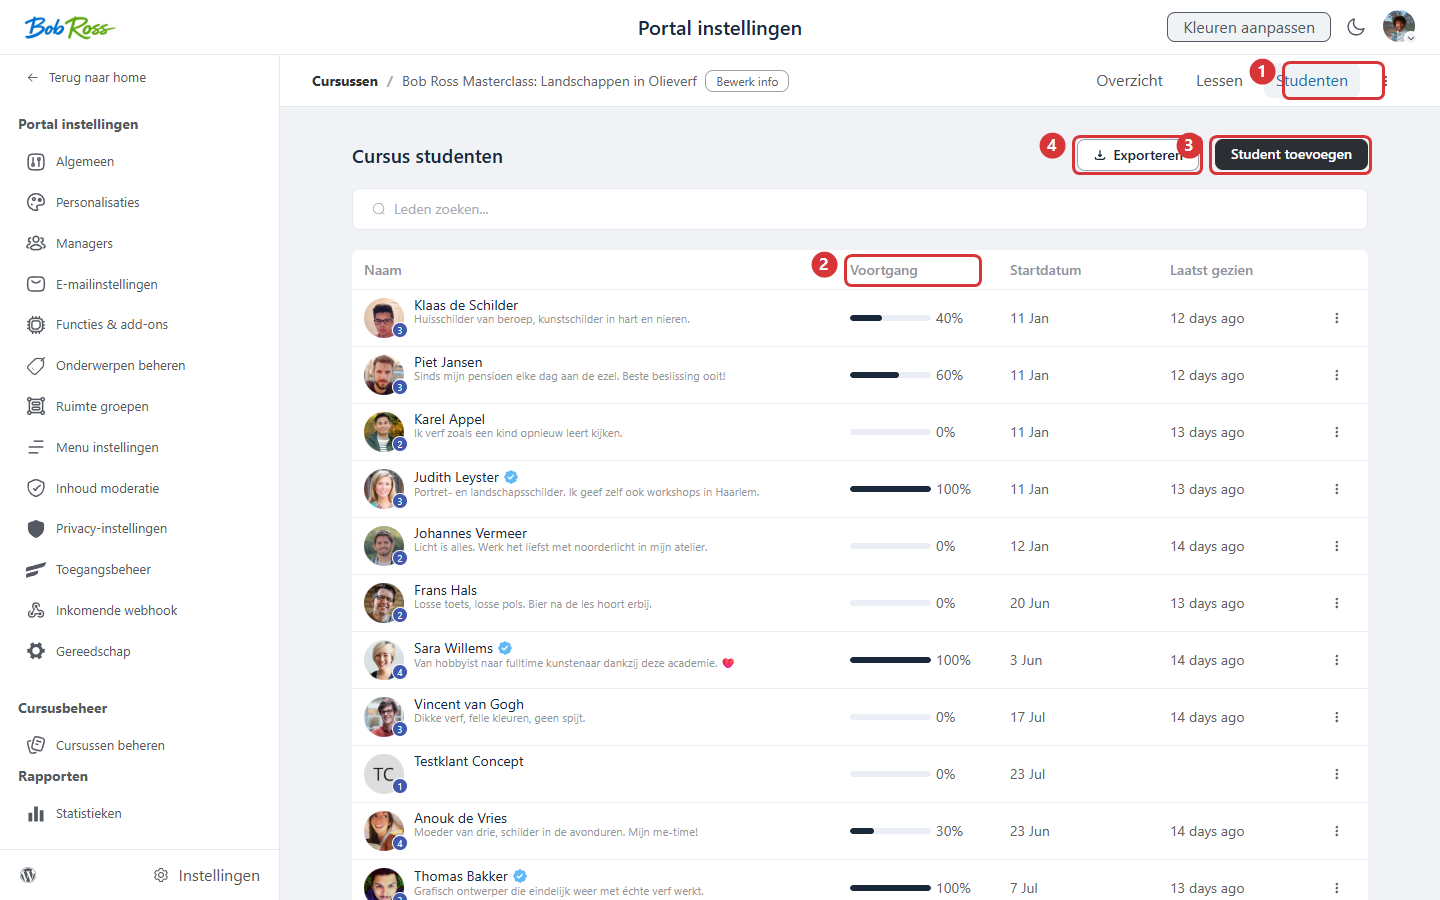1440x900 pixels.
Task: Open Inkomende webhook icon
Action: click(36, 610)
